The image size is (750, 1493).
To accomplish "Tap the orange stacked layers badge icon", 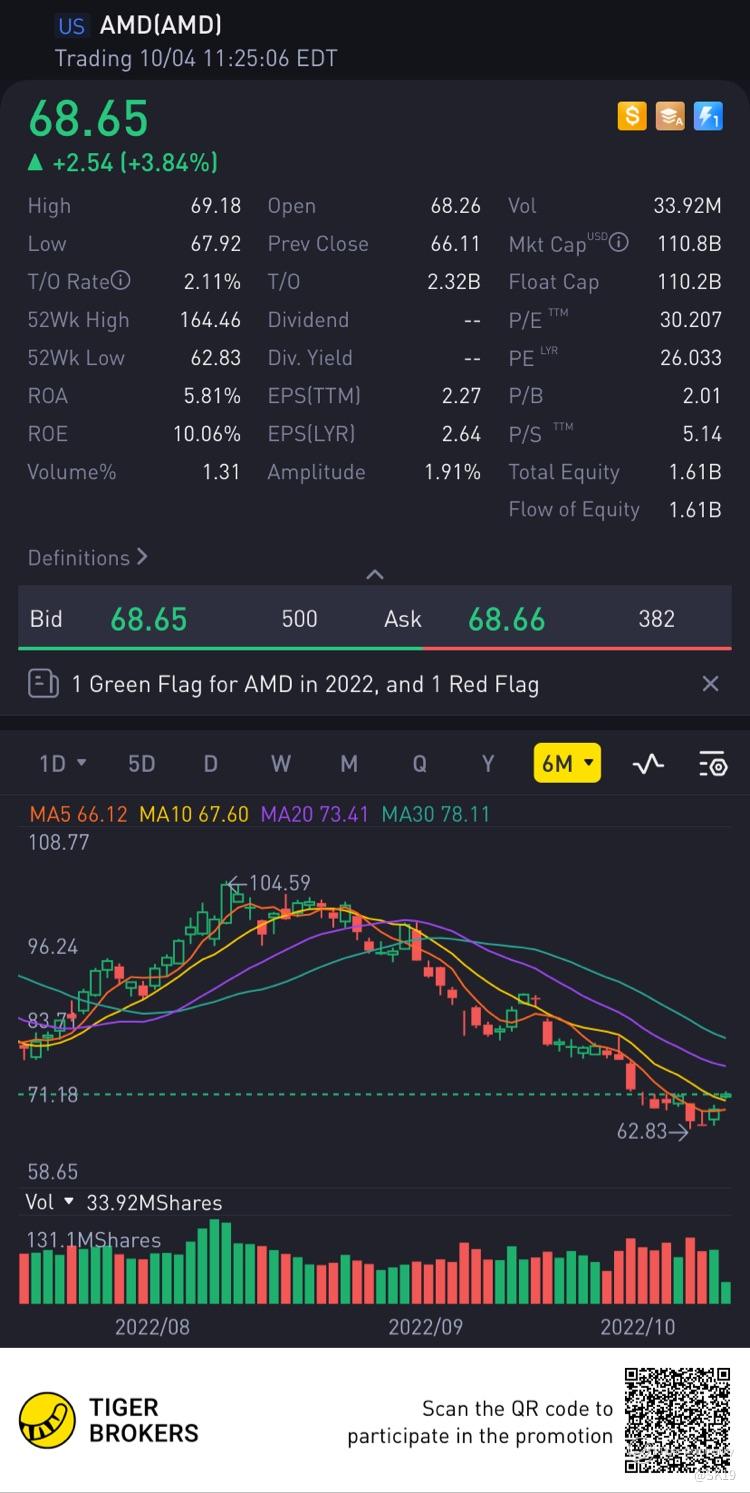I will [670, 116].
